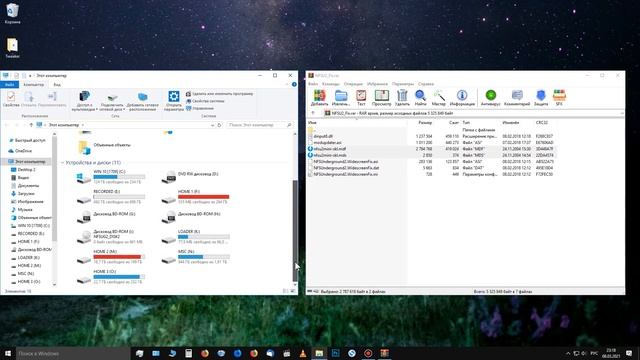Click Добавить сетевое расположение in Explorer ribbon
Image resolution: width=640 pixels, height=360 pixels.
click(x=142, y=101)
